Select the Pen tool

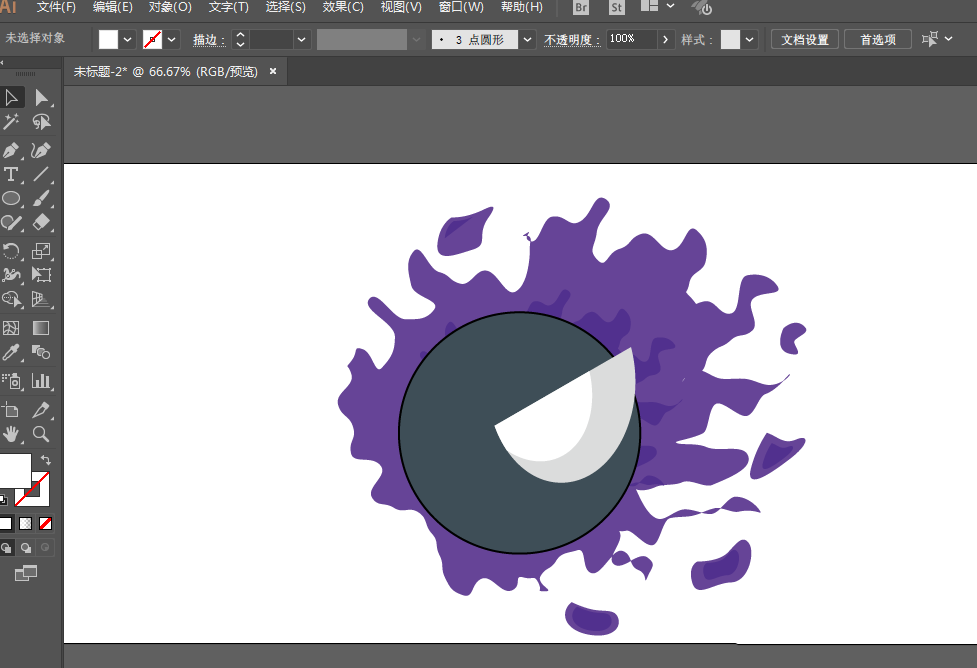[11, 150]
